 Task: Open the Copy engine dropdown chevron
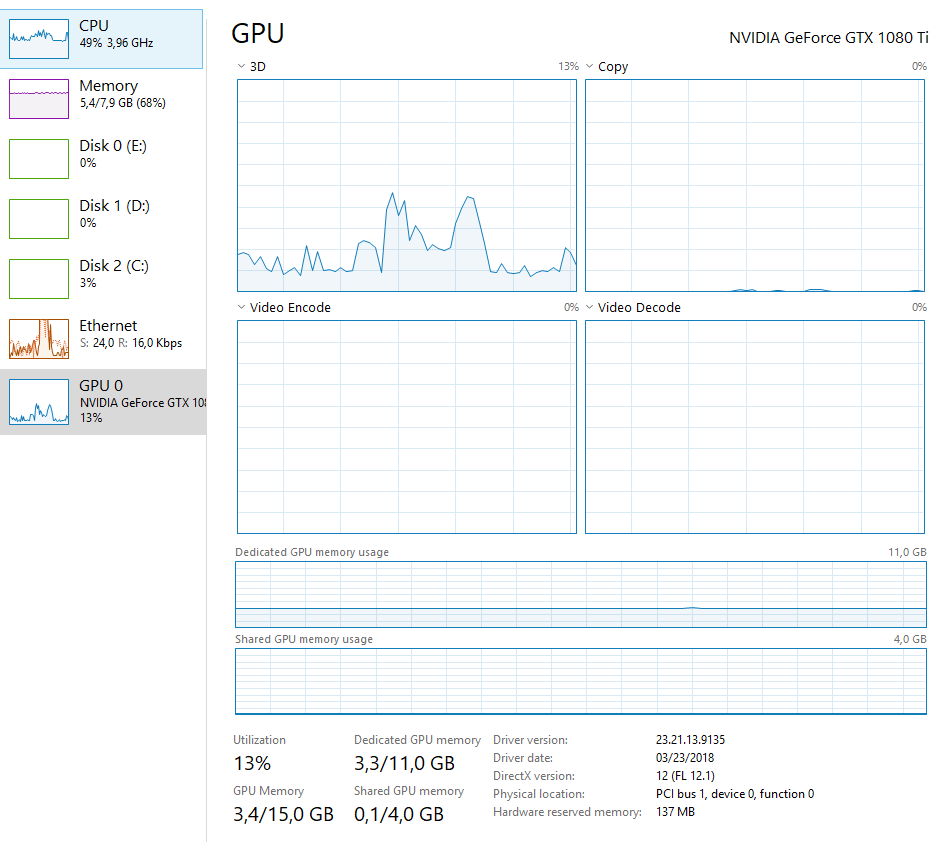click(x=590, y=66)
